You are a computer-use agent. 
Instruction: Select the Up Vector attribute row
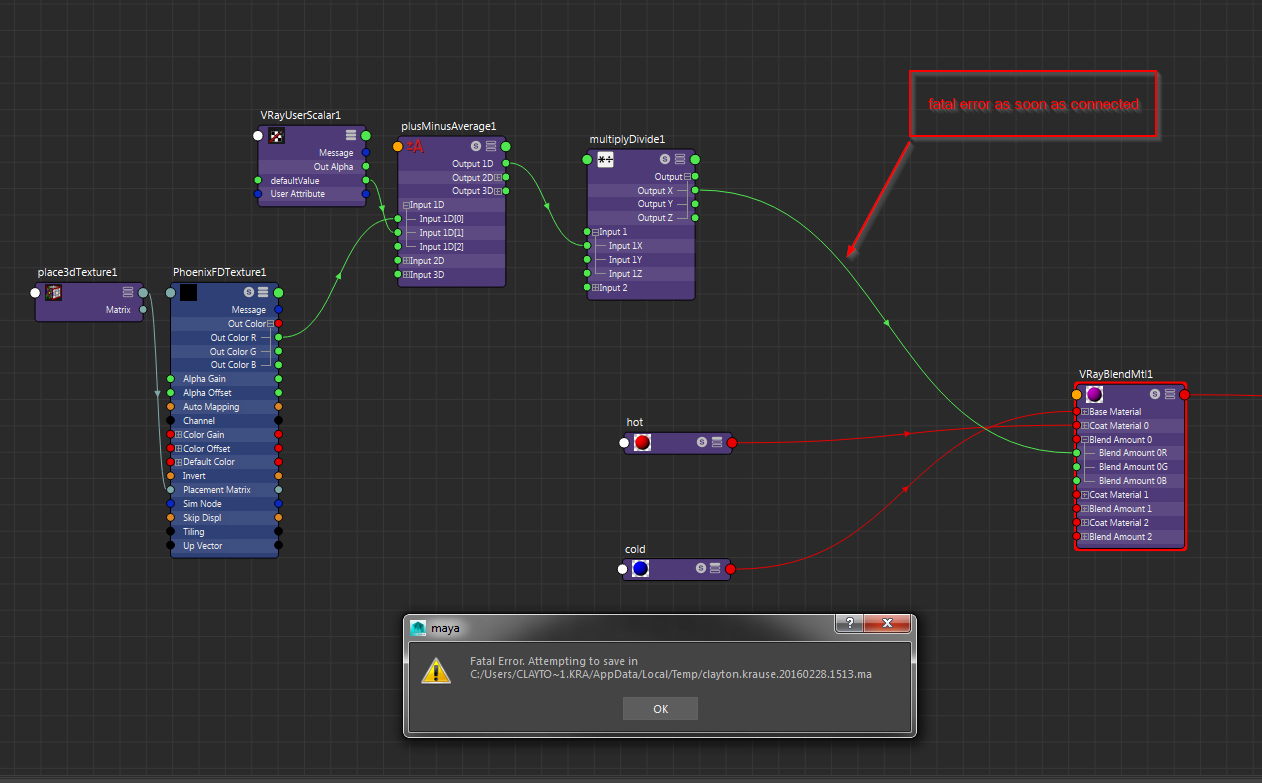point(225,546)
